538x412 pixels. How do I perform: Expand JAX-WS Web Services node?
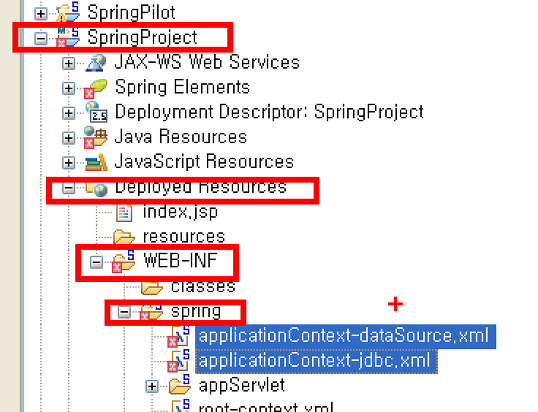(x=69, y=63)
